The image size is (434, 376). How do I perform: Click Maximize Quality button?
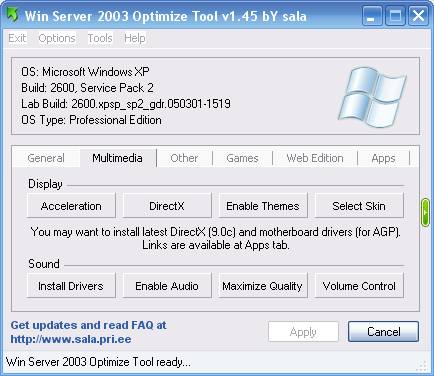263,286
